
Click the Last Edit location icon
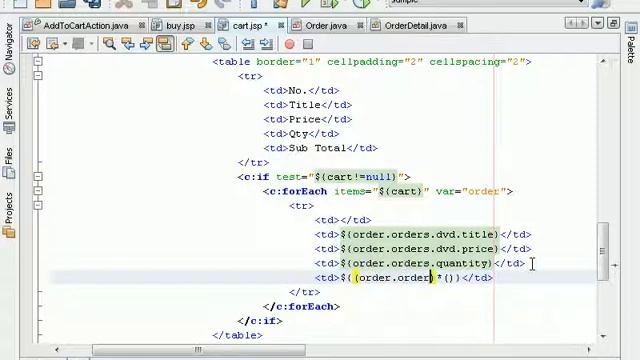(x=33, y=44)
